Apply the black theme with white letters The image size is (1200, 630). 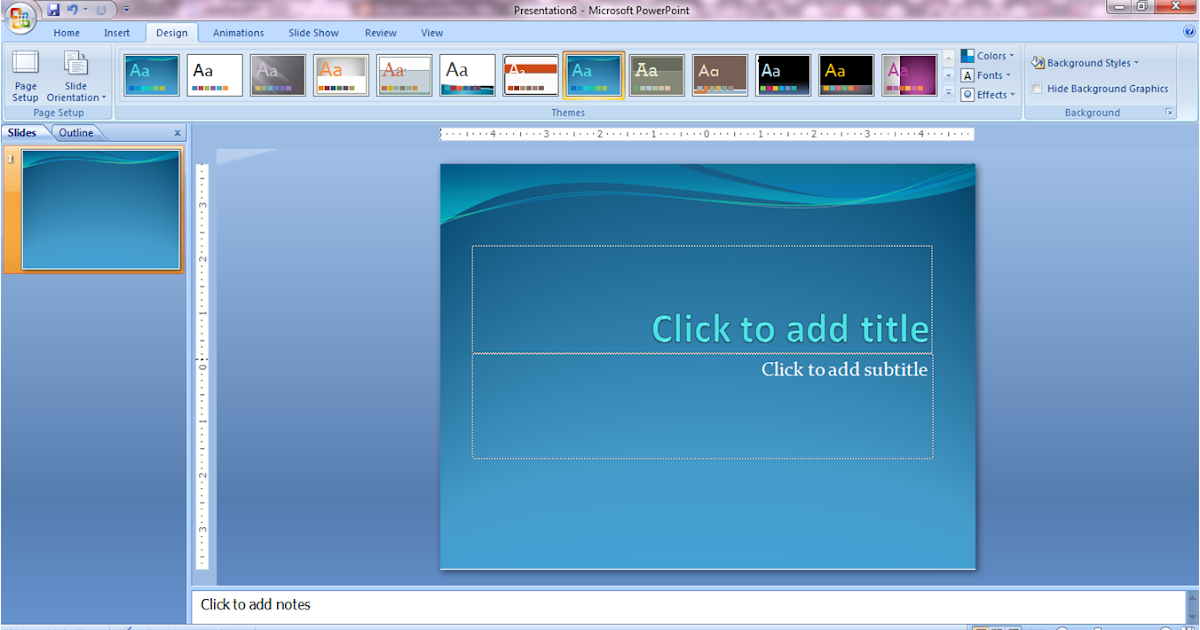[783, 75]
